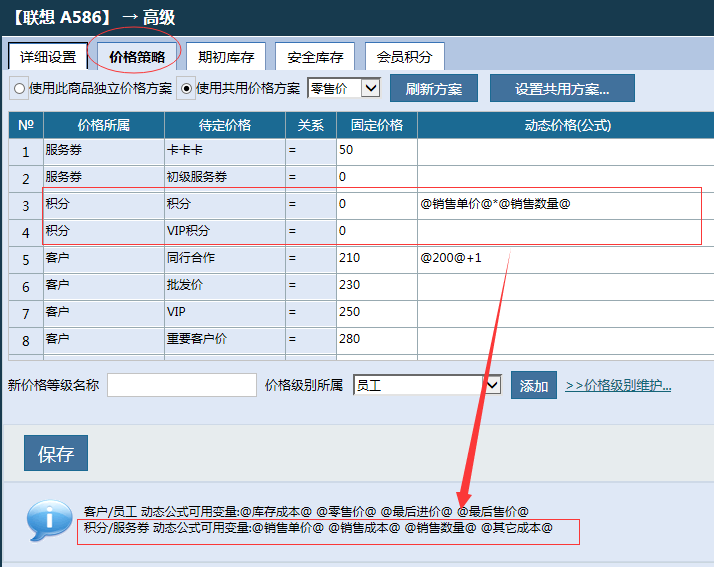Click the 价格所属 column header

point(104,125)
